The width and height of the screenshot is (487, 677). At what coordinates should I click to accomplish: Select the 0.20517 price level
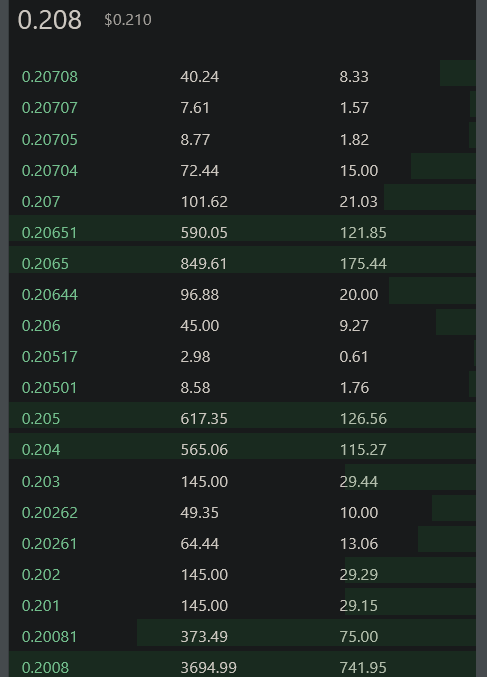[50, 357]
